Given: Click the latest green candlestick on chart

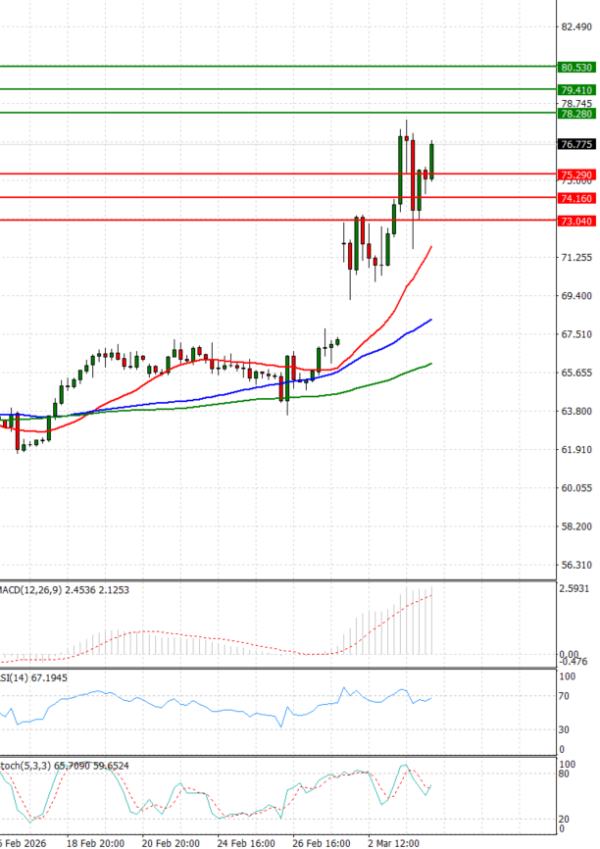Looking at the screenshot, I should click(432, 160).
